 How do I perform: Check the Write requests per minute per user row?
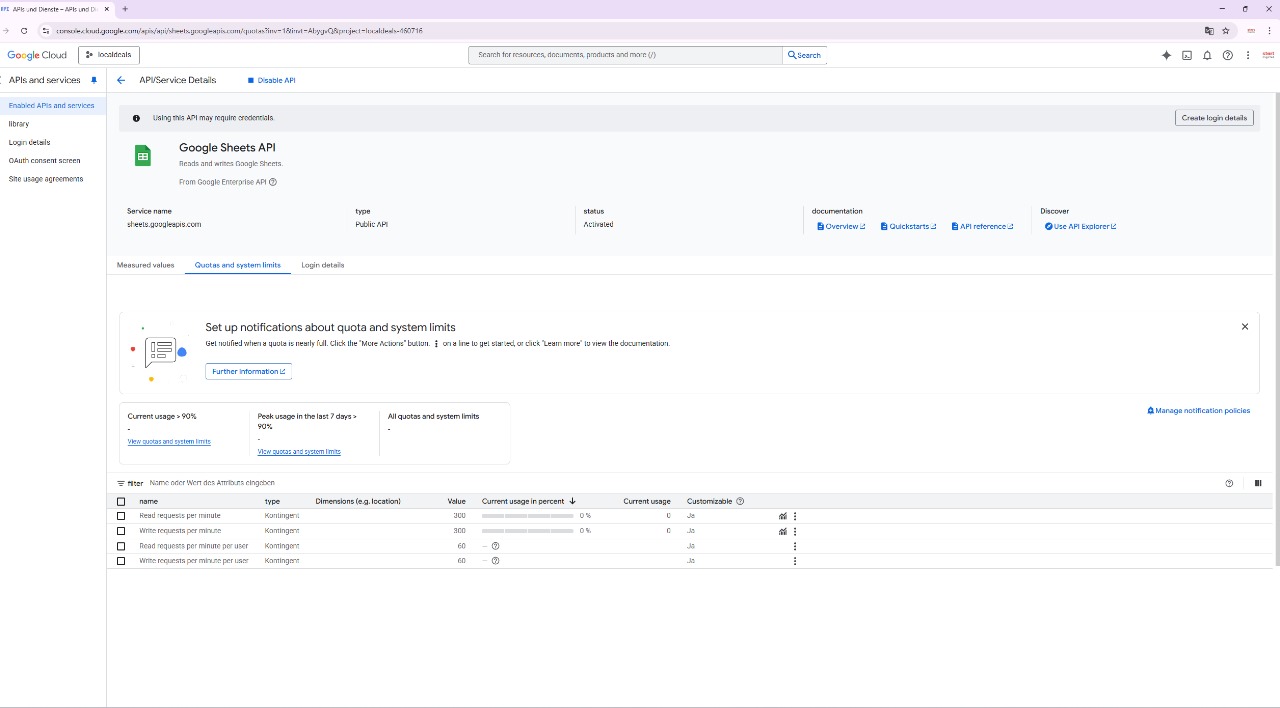point(121,561)
